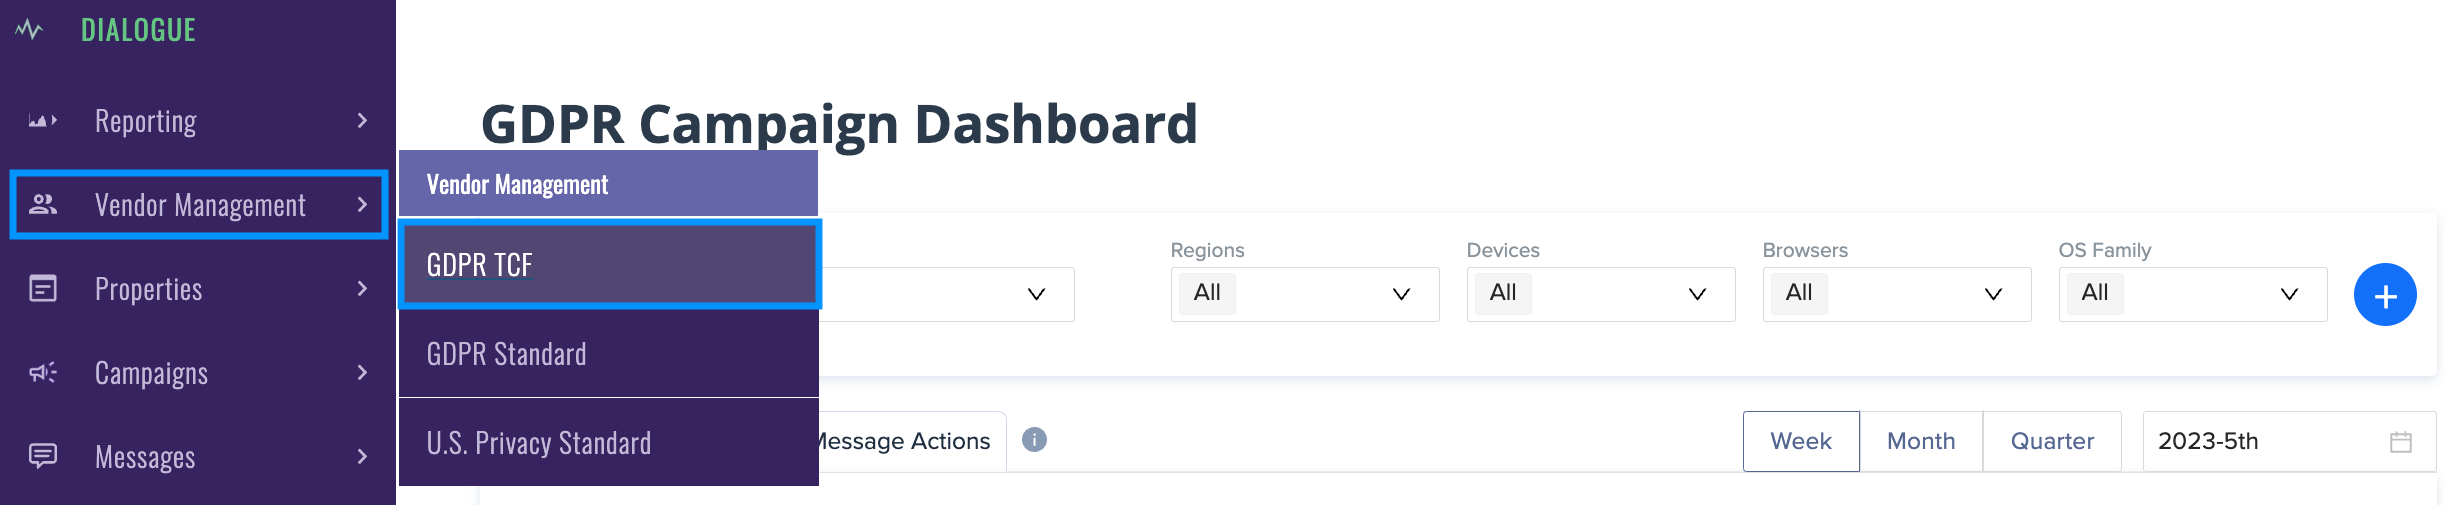
Task: Open U.S. Privacy Standard submenu item
Action: pyautogui.click(x=608, y=443)
